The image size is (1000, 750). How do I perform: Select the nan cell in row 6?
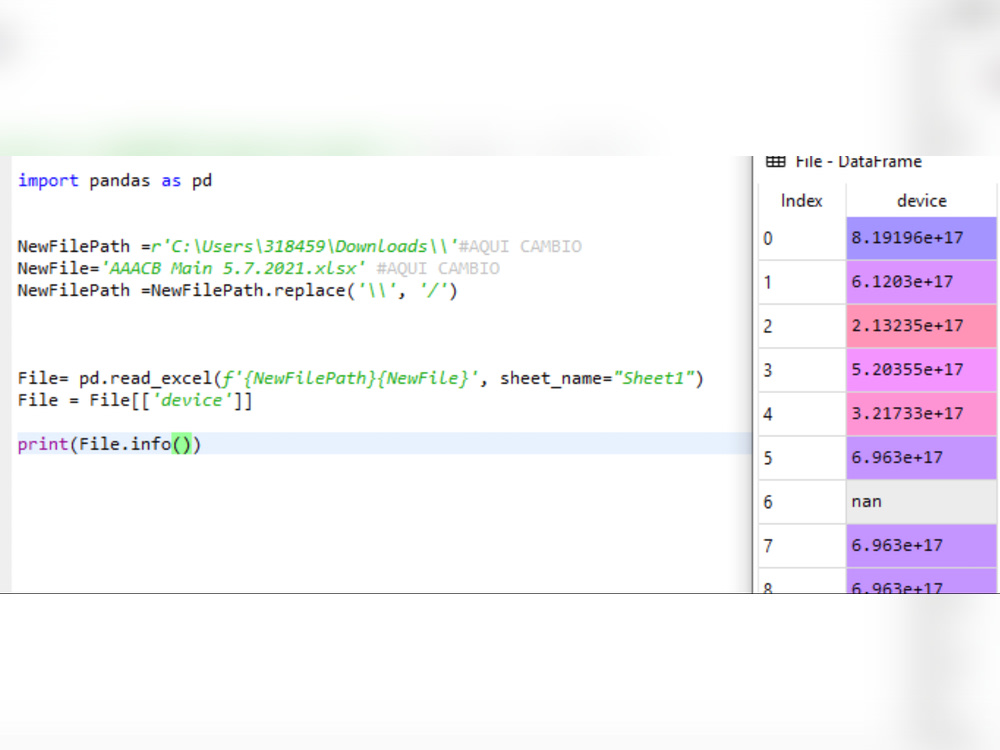point(922,502)
